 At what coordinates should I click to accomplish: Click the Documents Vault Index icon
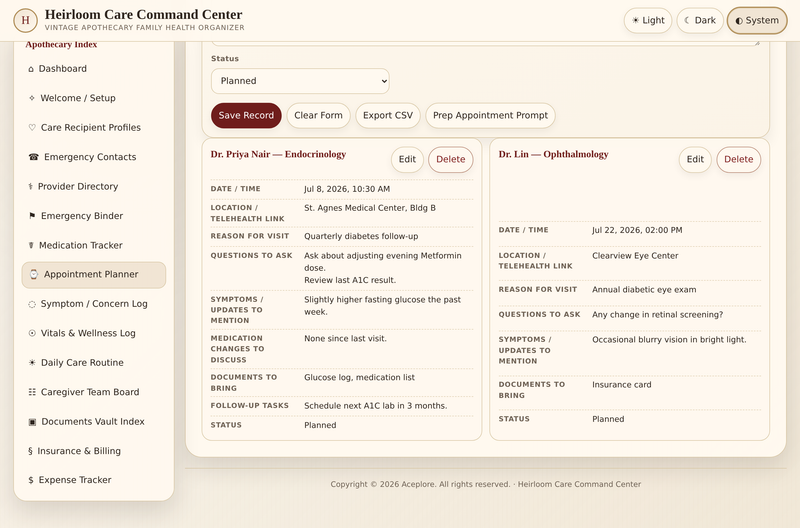click(32, 422)
